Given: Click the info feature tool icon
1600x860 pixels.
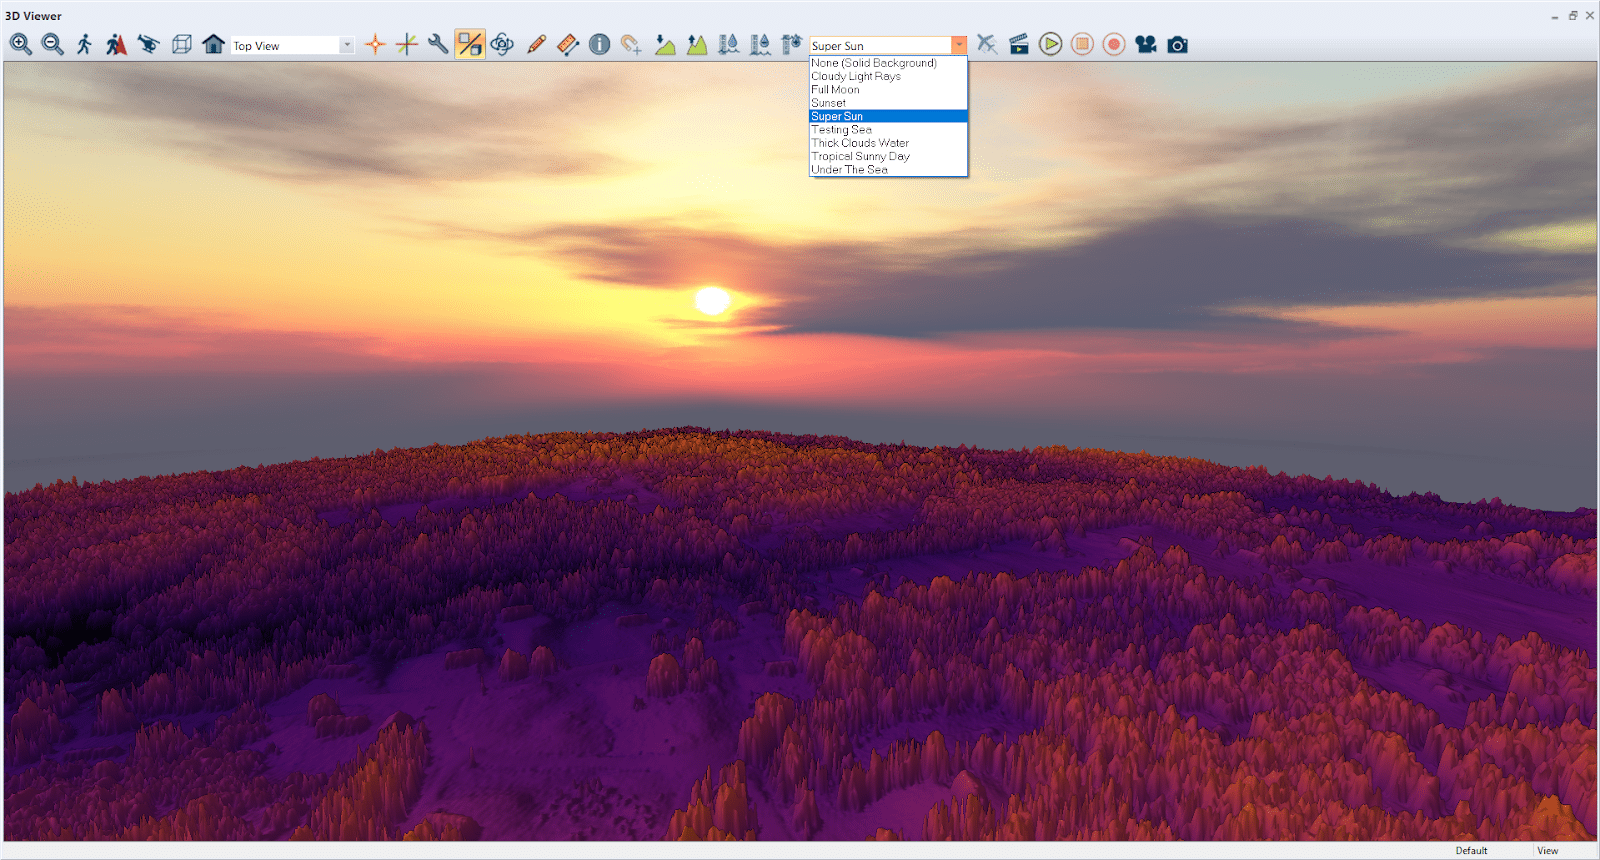Looking at the screenshot, I should [x=599, y=45].
